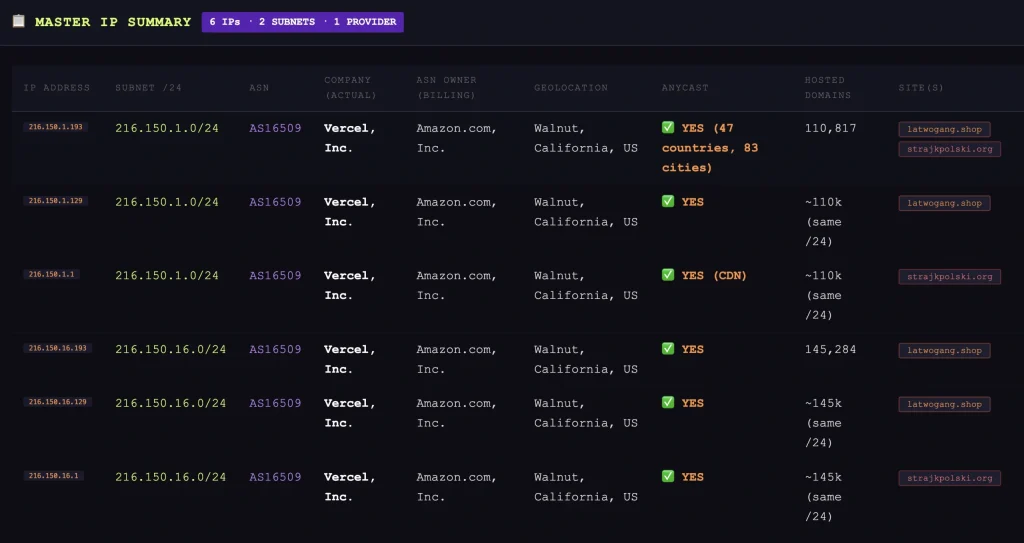Click the latwogang.shop tag in the 216.150.16.193 row
This screenshot has height=543, width=1024.
(x=944, y=350)
